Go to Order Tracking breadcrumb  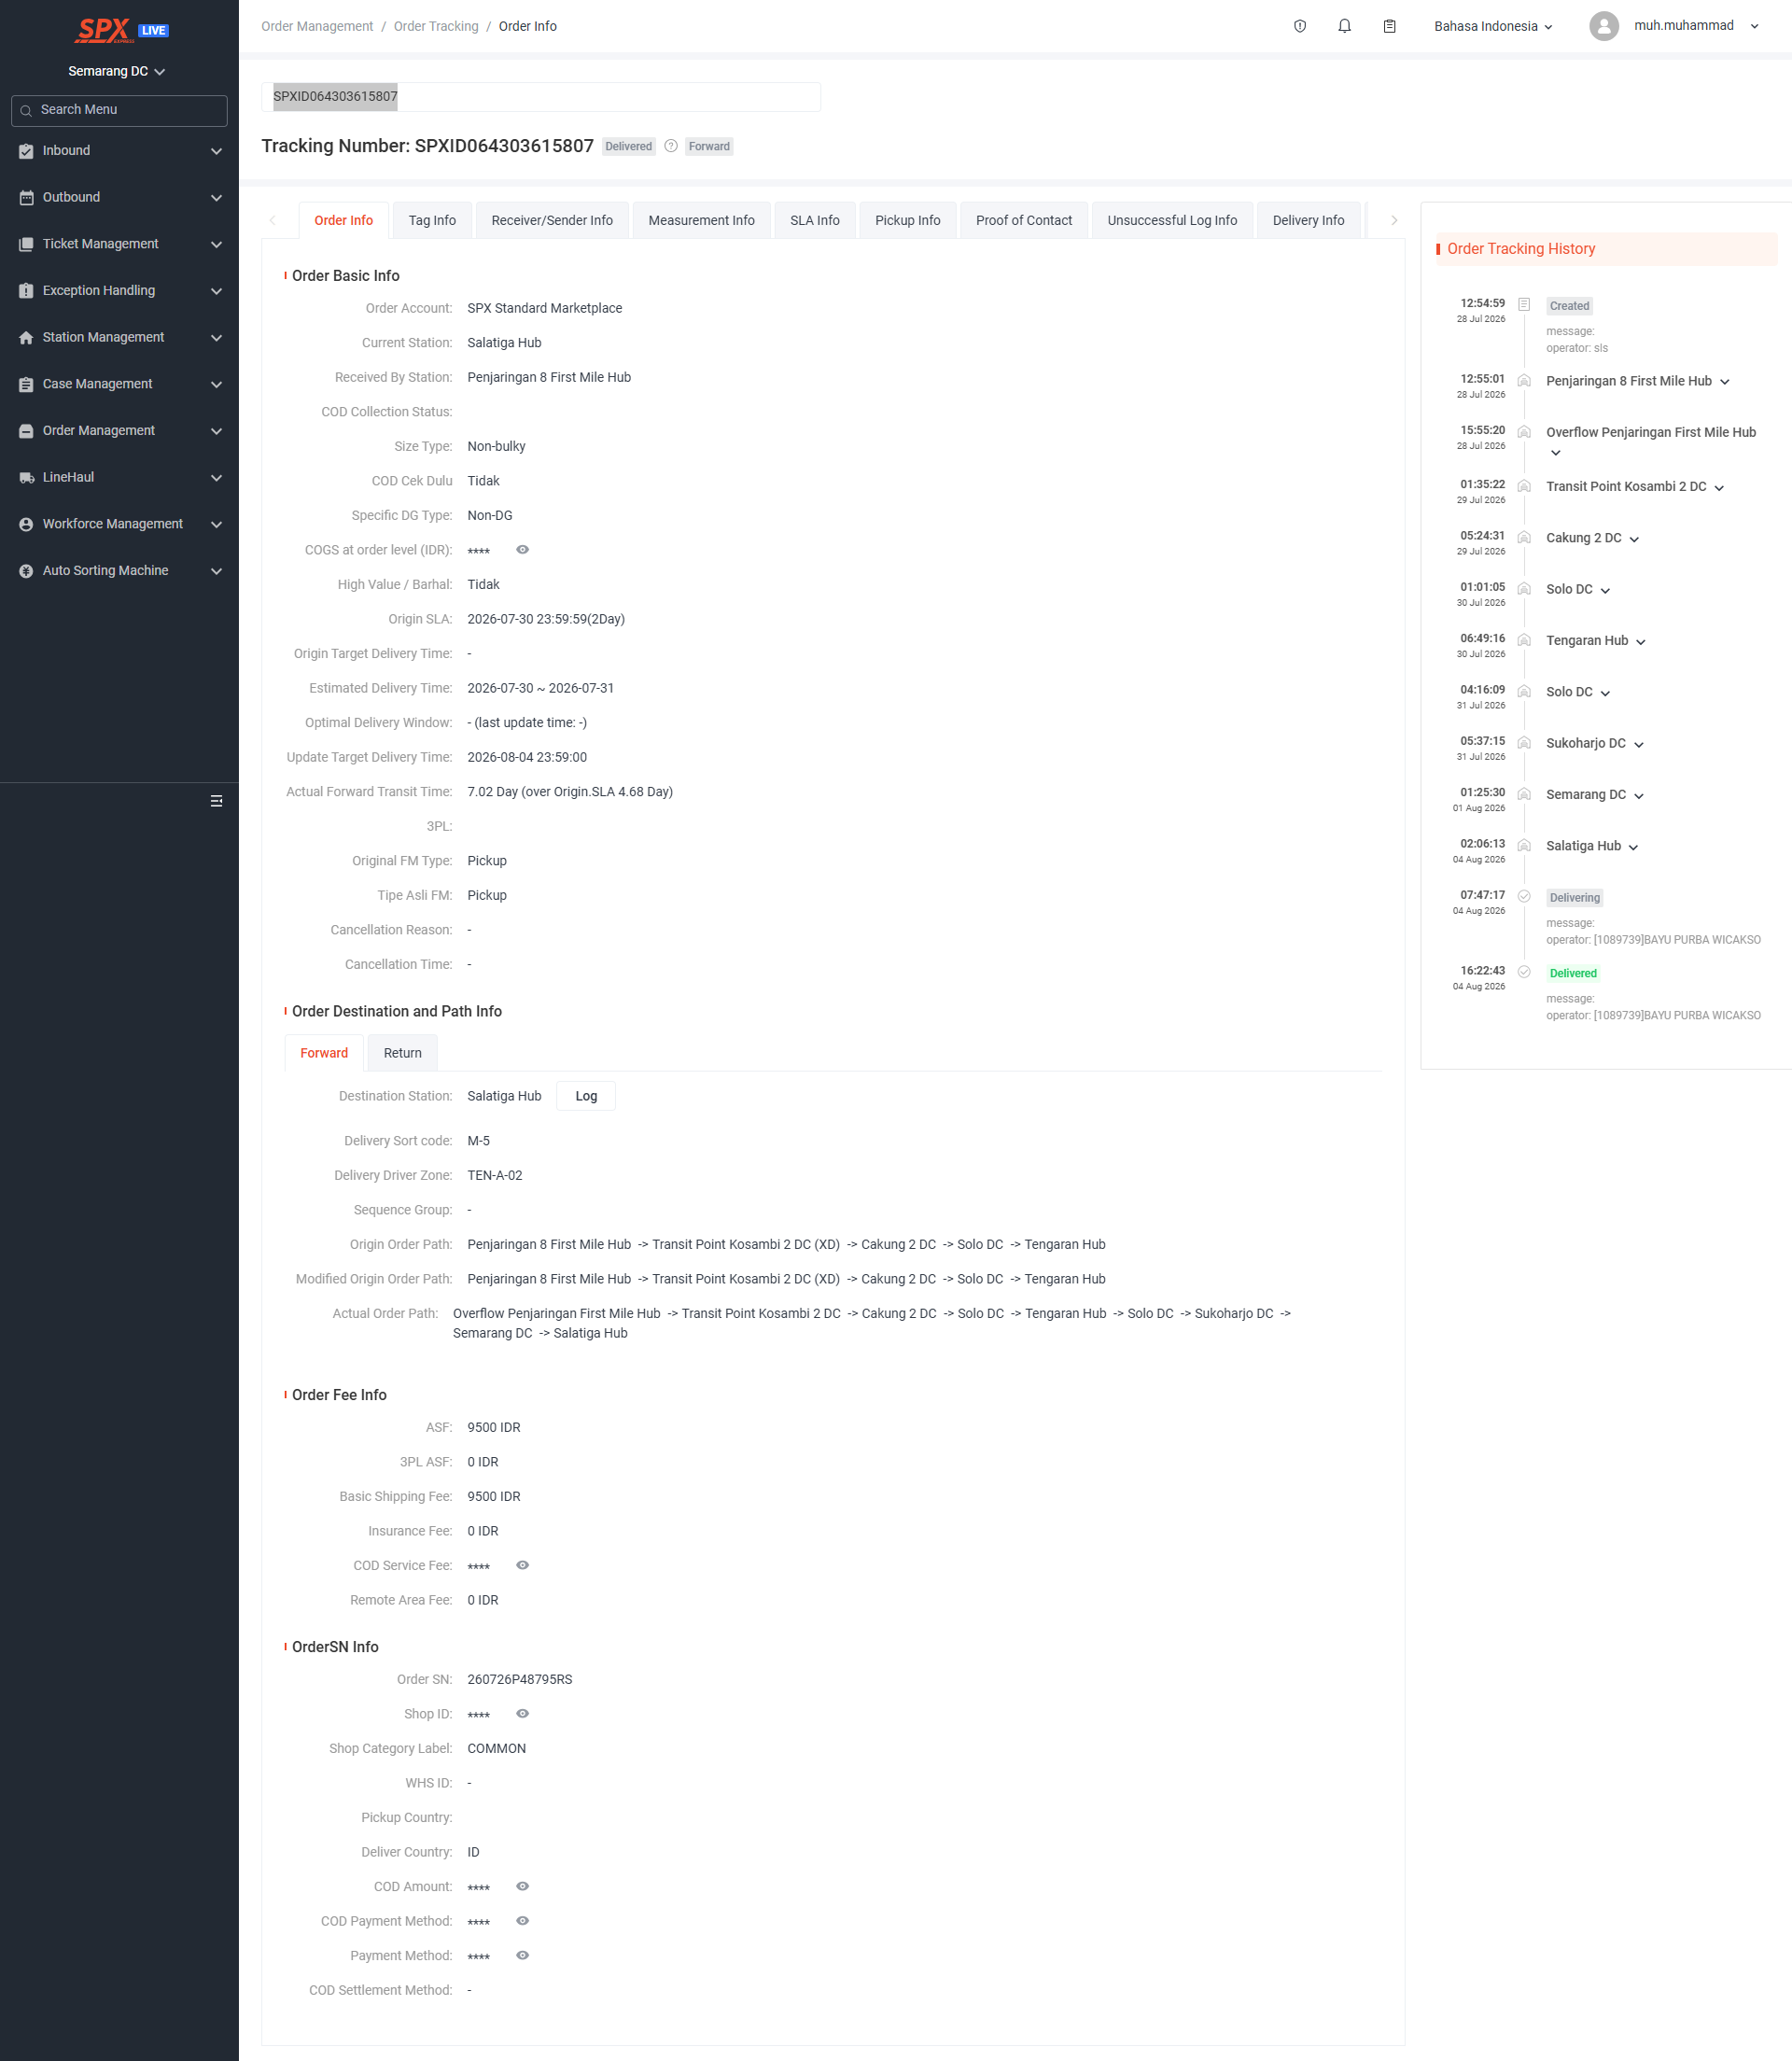[x=436, y=26]
